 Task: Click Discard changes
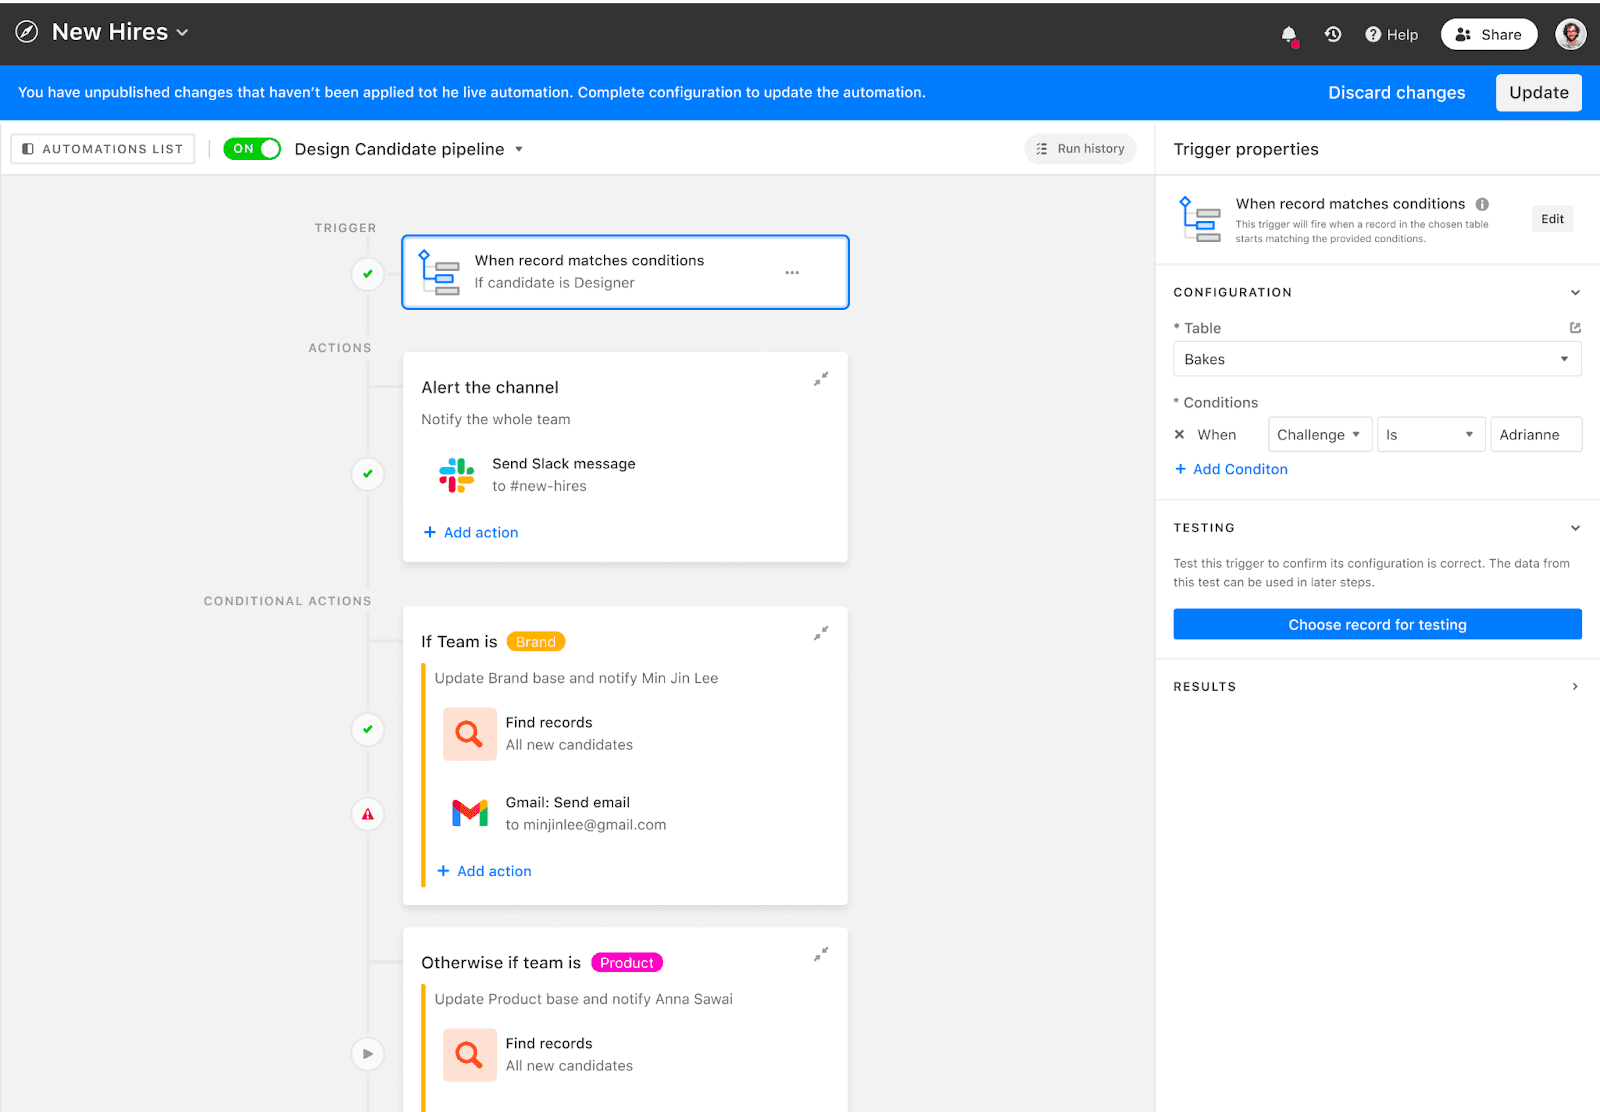tap(1396, 92)
